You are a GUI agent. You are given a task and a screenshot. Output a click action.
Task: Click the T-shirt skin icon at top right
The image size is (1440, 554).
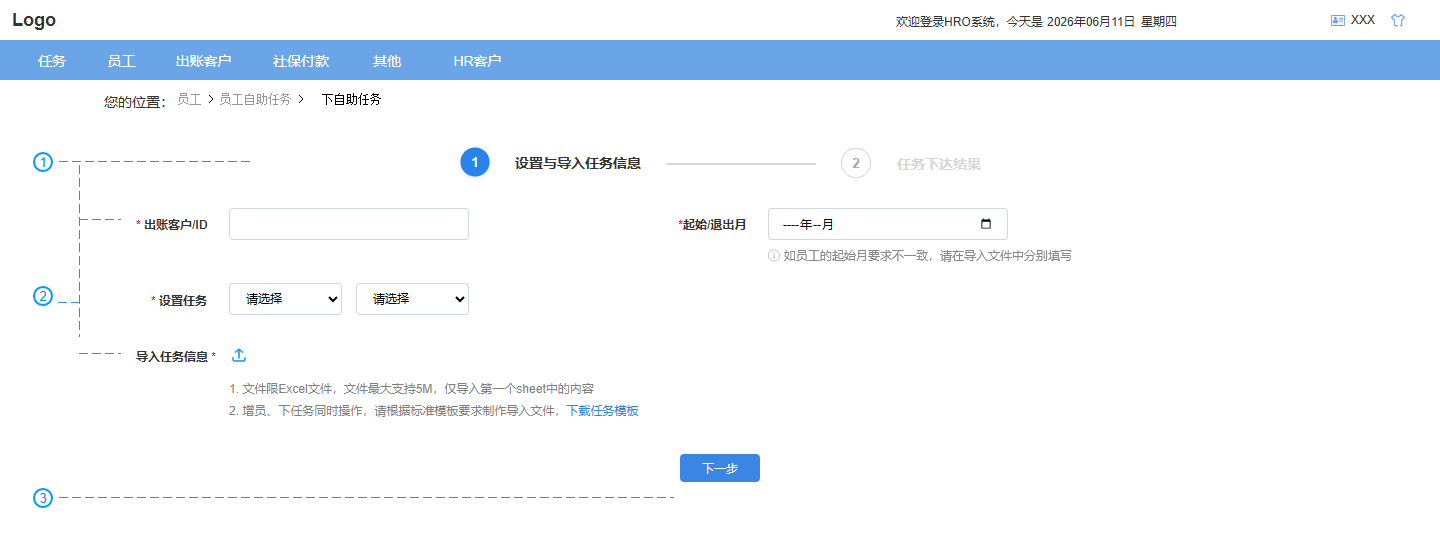(x=1398, y=20)
